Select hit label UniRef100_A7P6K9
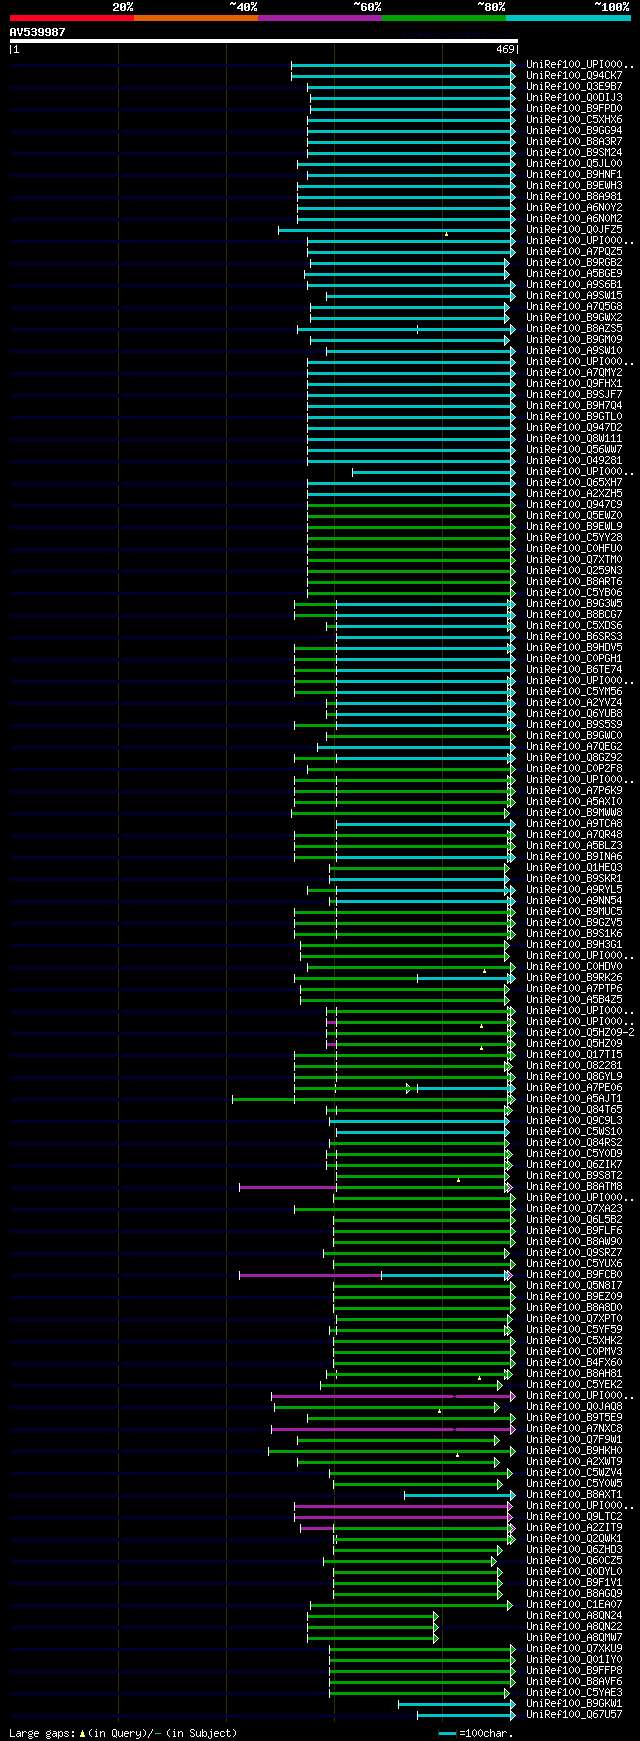 coord(574,791)
